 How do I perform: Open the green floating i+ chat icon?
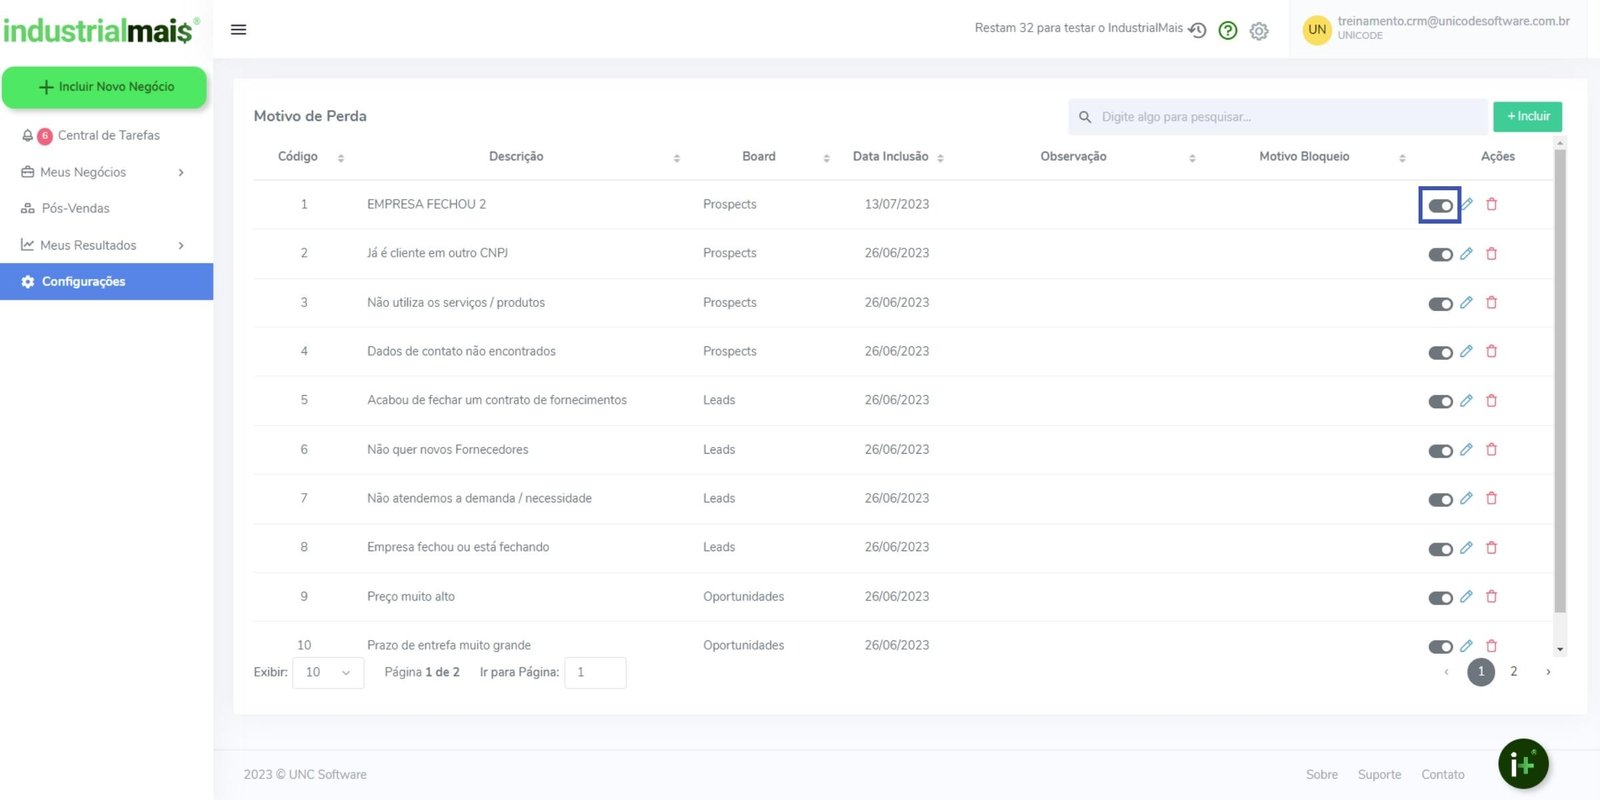[1522, 764]
